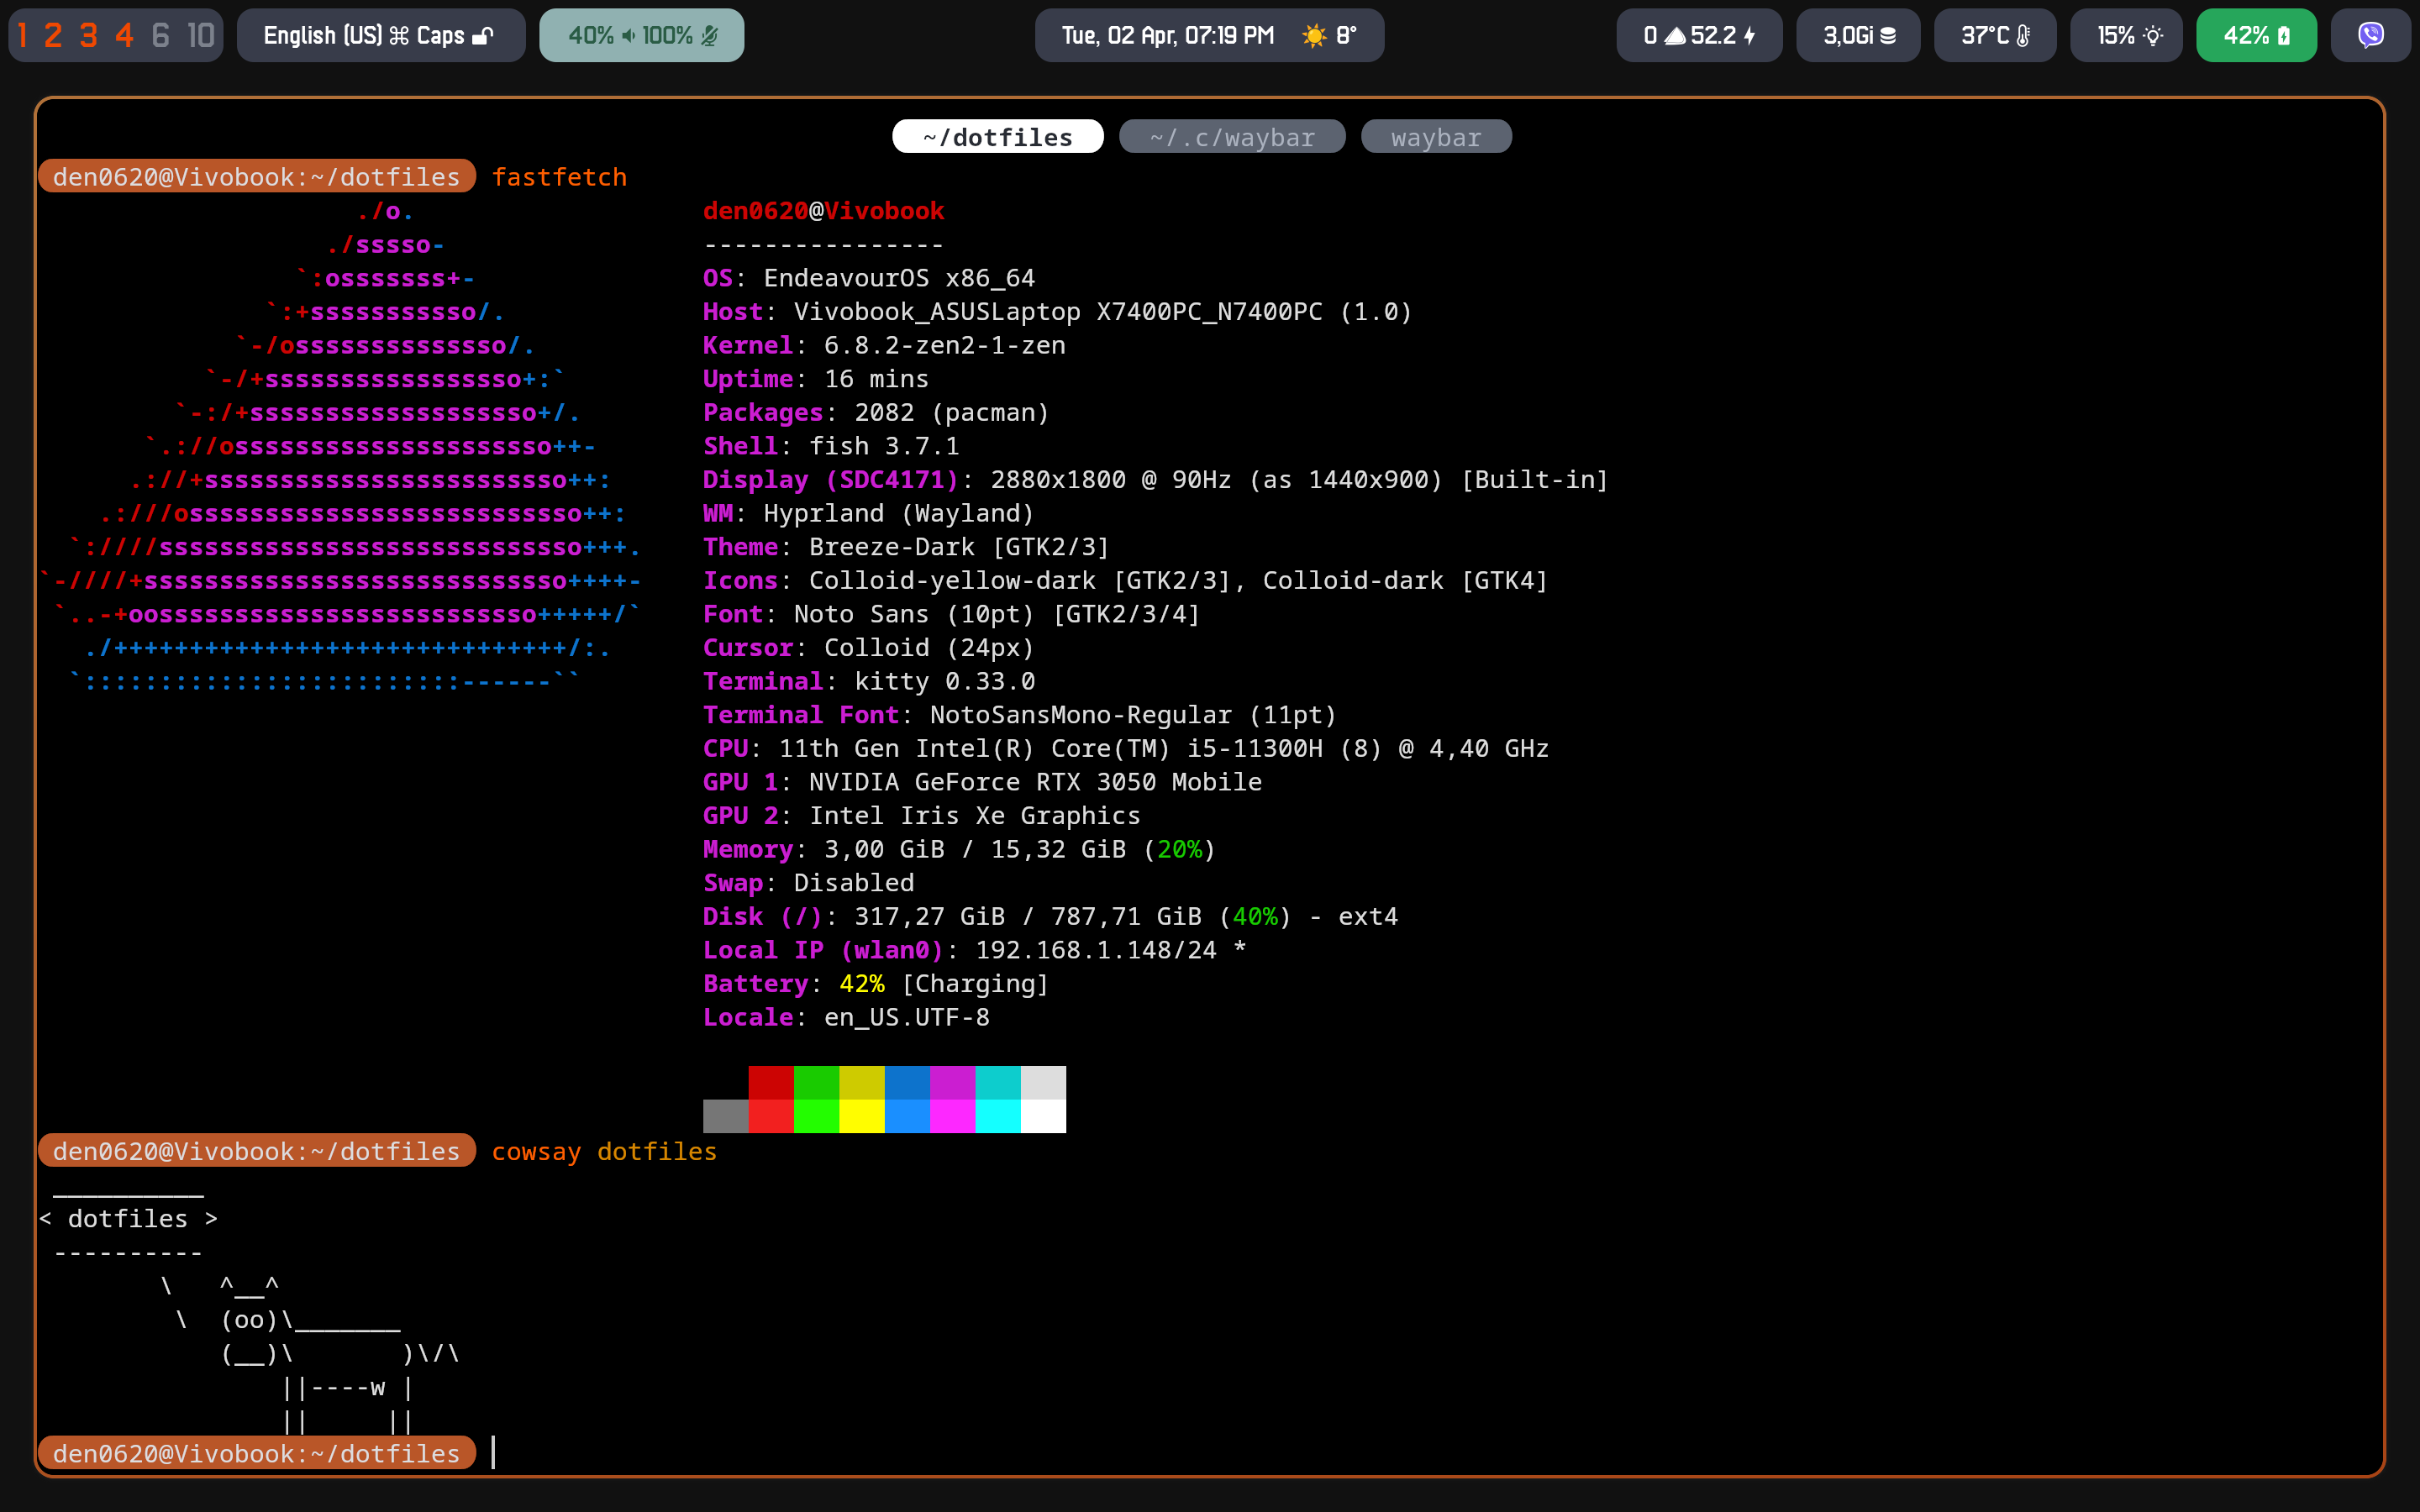
Task: Select the ~/dotfiles terminal tab
Action: (997, 137)
